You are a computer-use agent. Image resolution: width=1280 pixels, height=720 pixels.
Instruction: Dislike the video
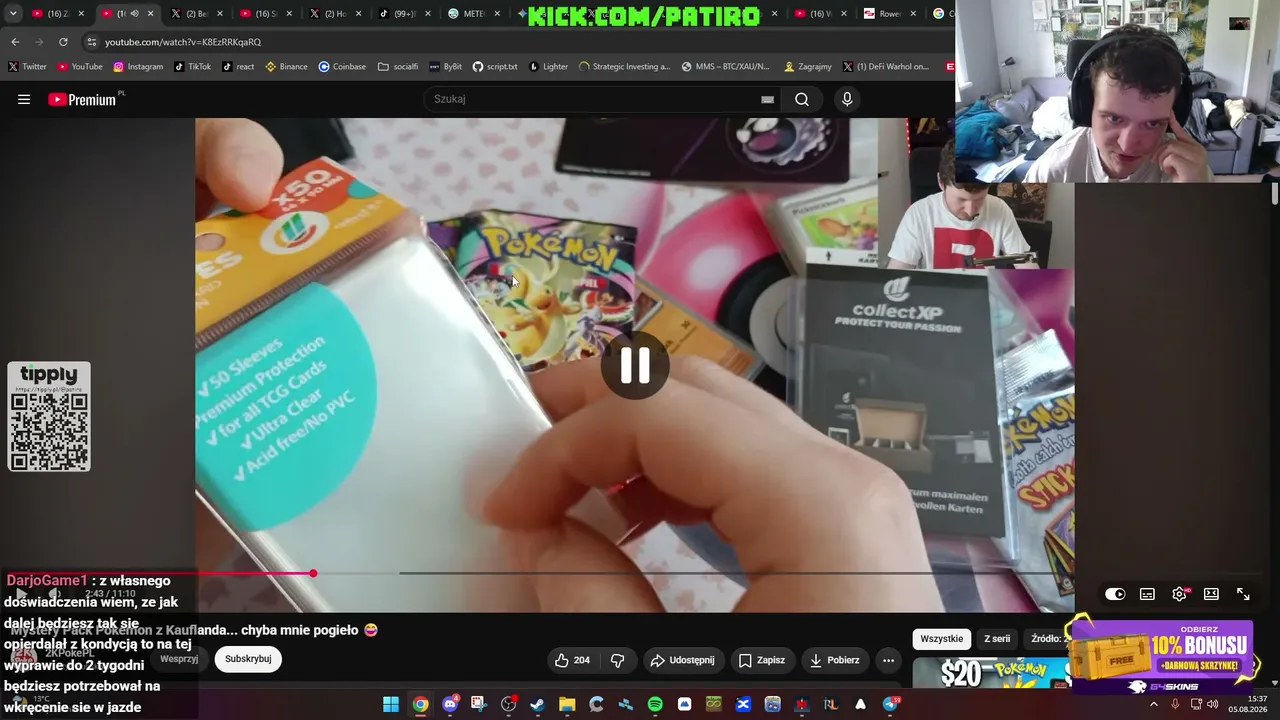(617, 660)
